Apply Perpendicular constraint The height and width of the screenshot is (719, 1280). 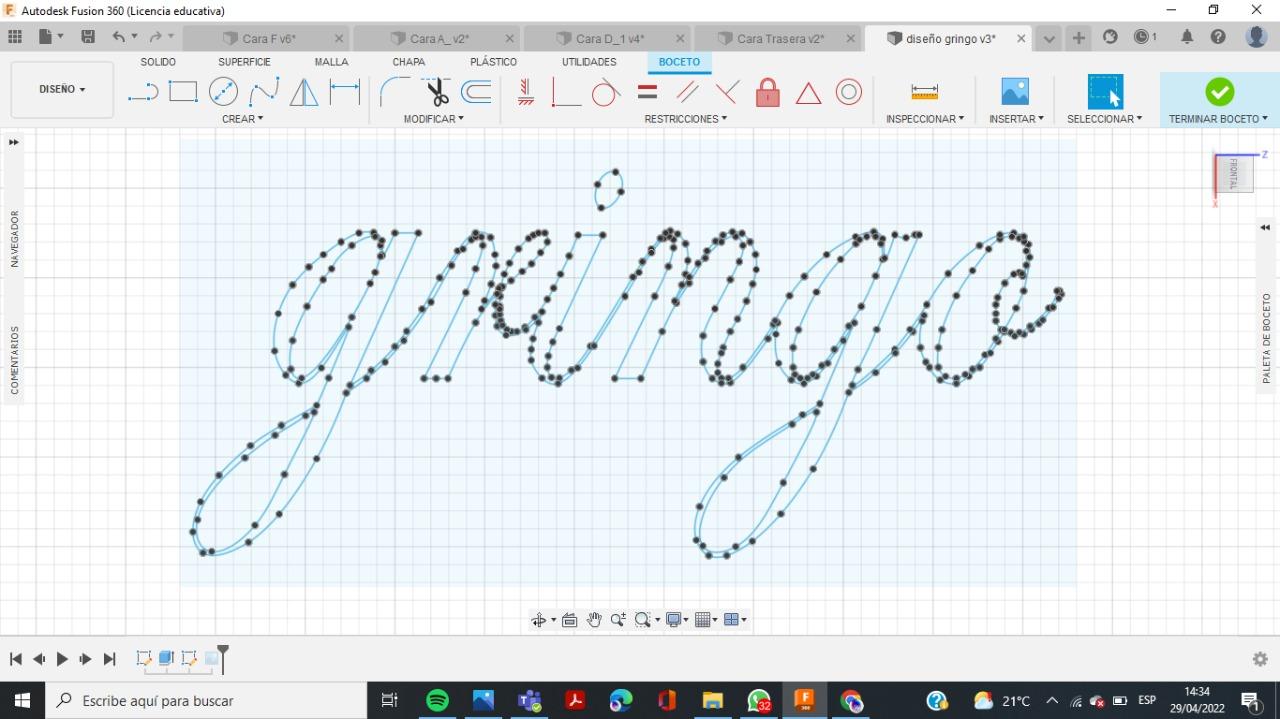566,92
